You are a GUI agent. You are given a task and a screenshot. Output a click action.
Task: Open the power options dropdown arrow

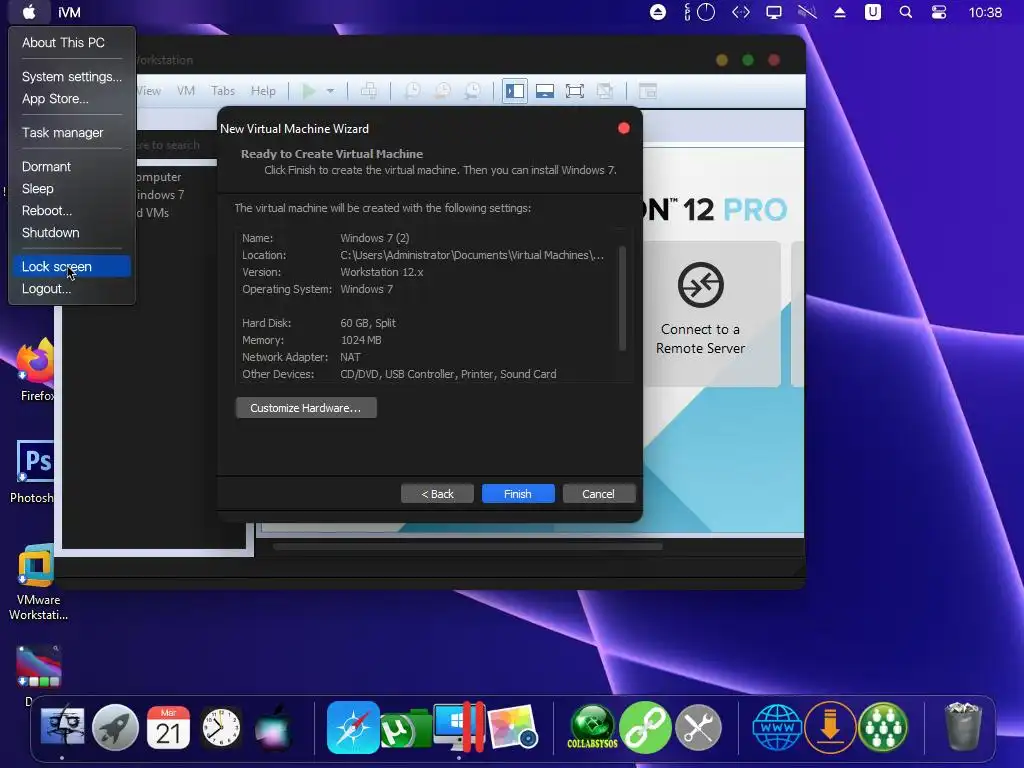tap(330, 91)
